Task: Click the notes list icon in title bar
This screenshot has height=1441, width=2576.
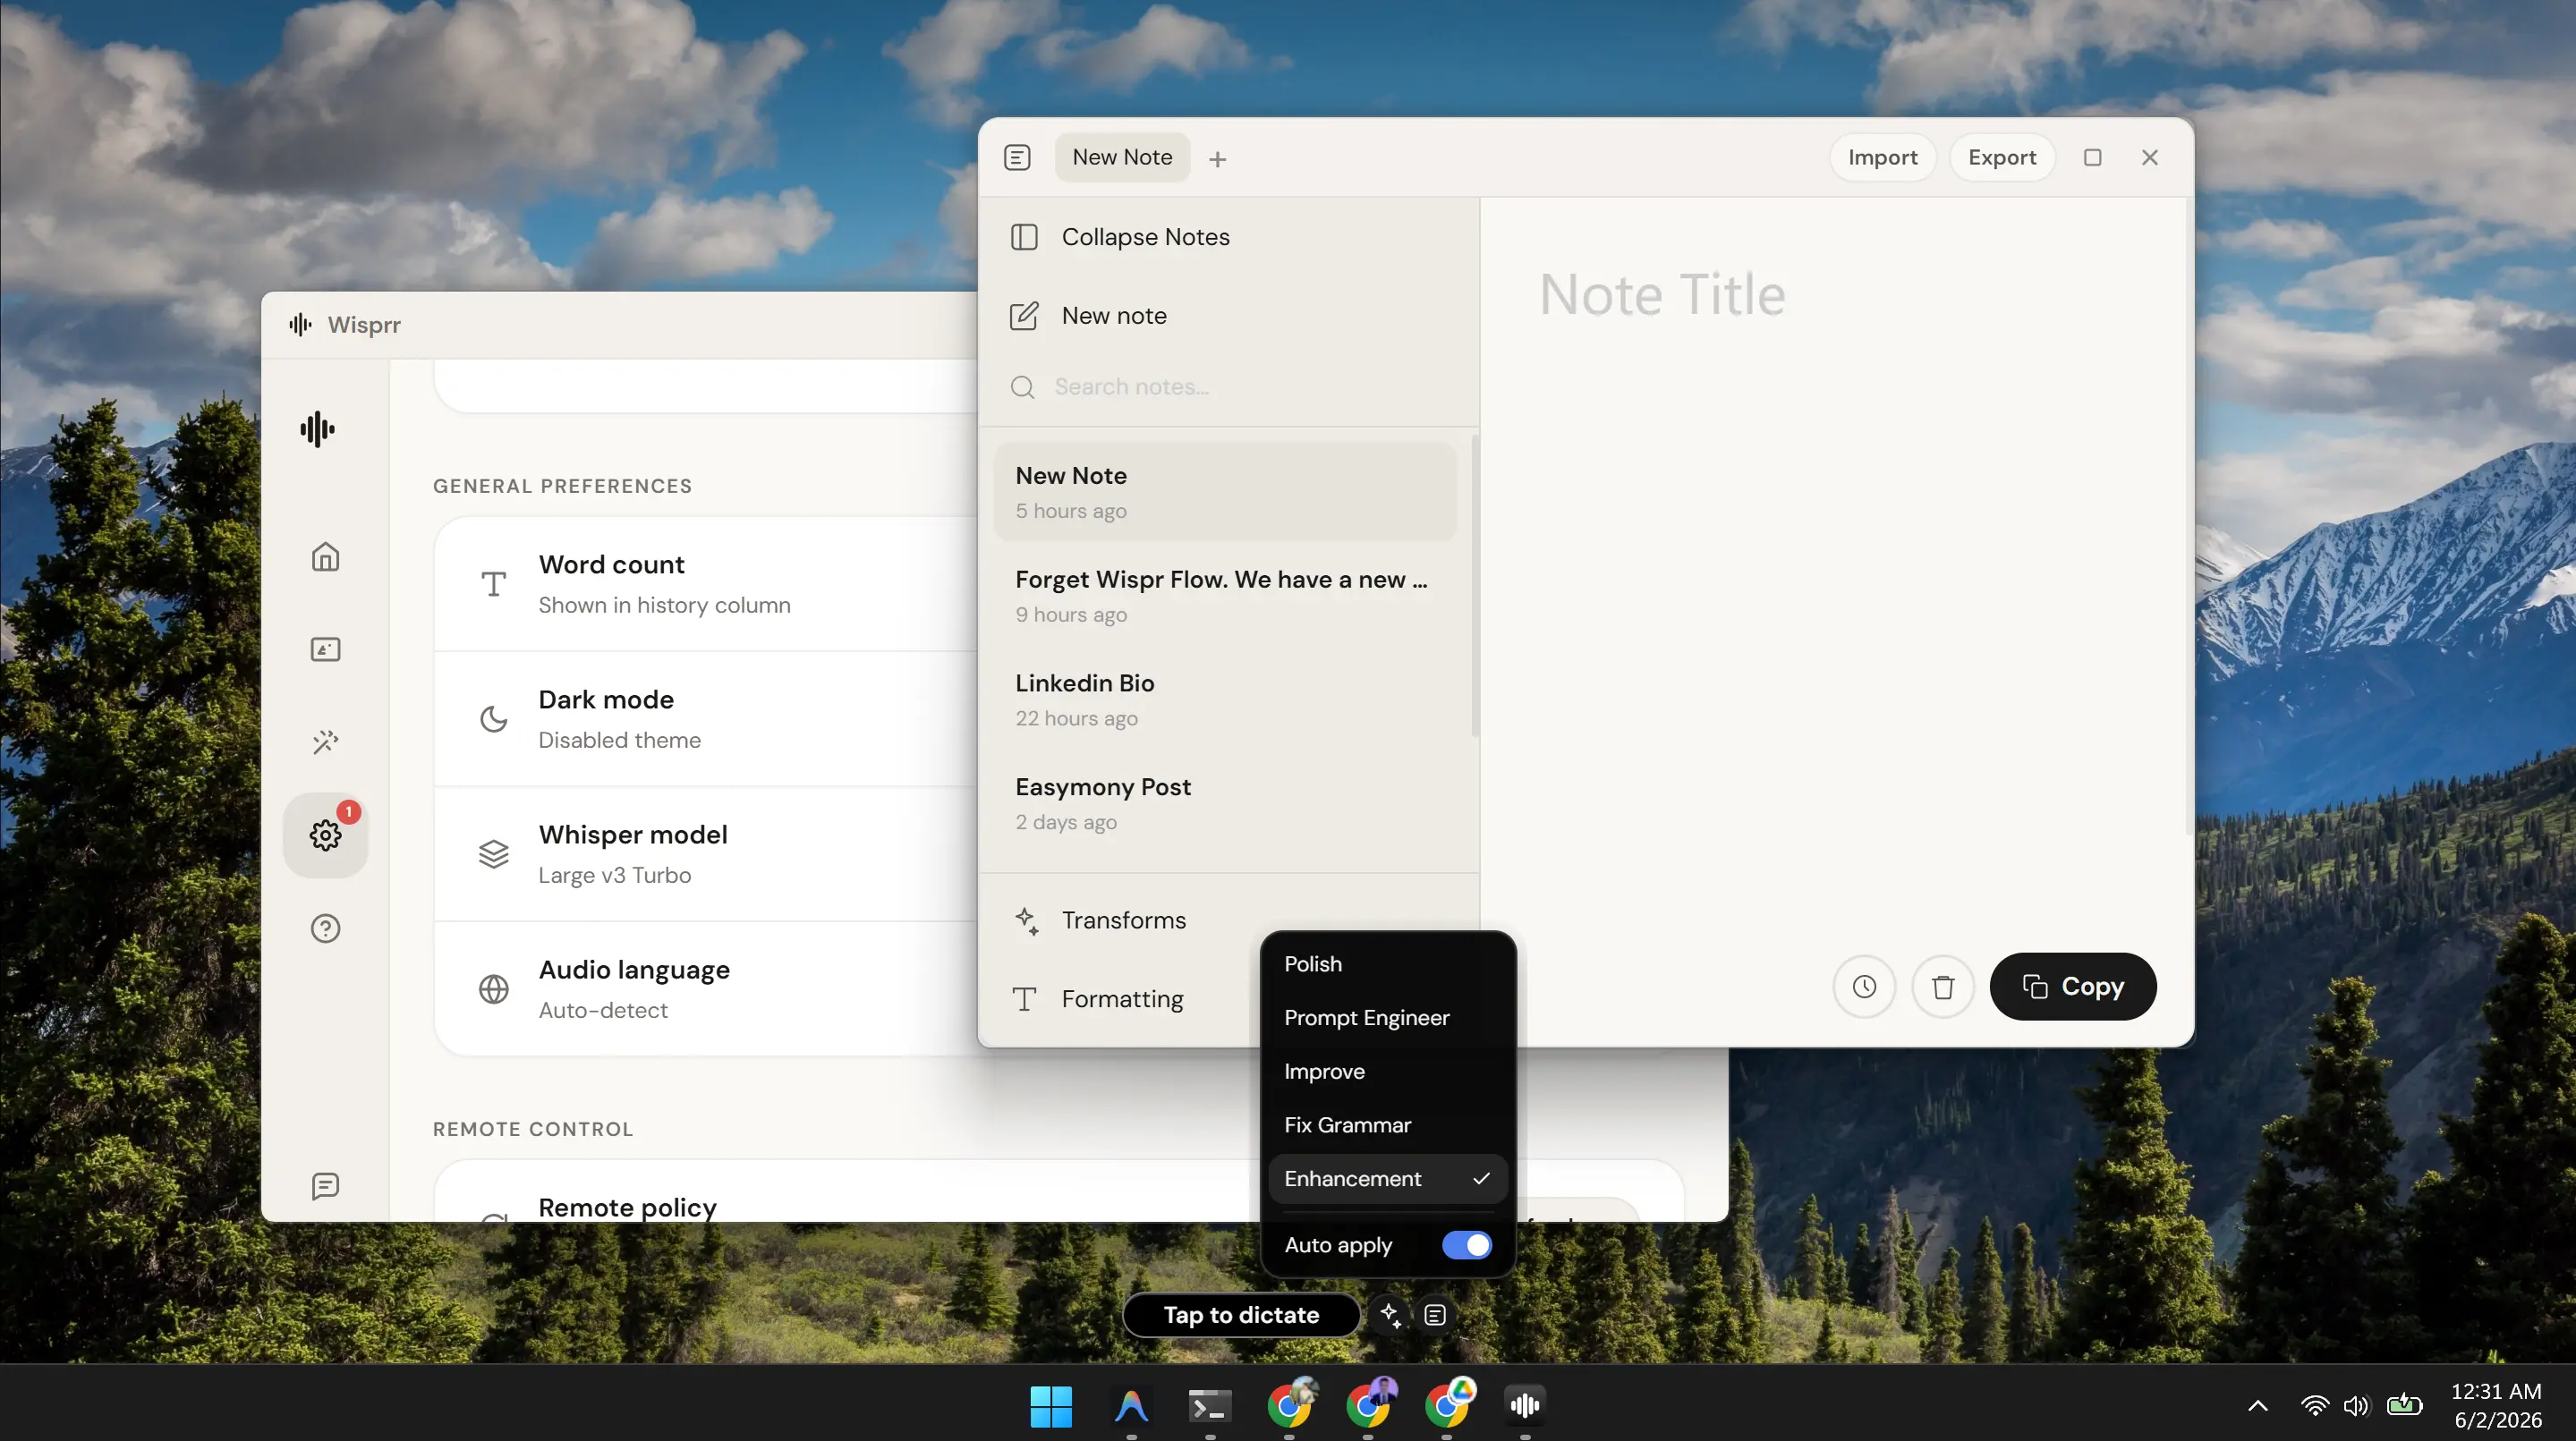Action: tap(1017, 157)
